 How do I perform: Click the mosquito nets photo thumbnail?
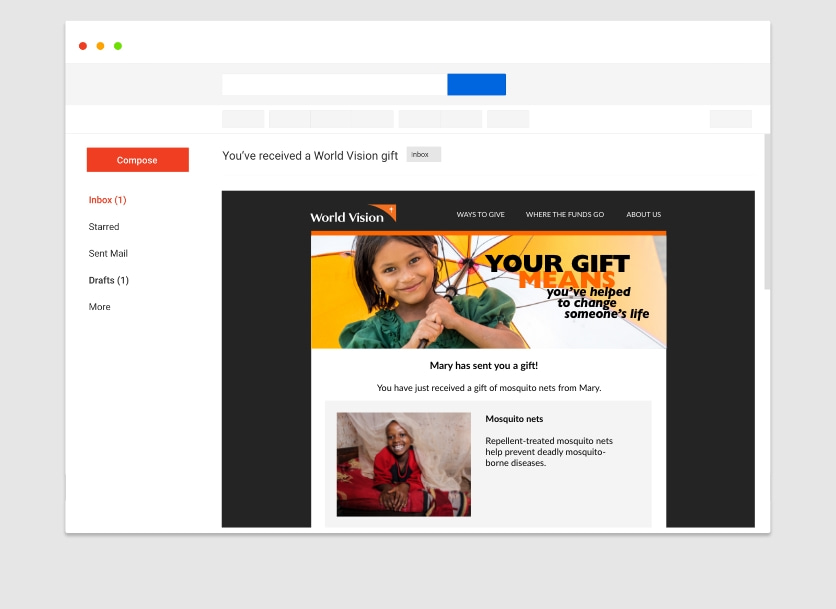tap(404, 464)
